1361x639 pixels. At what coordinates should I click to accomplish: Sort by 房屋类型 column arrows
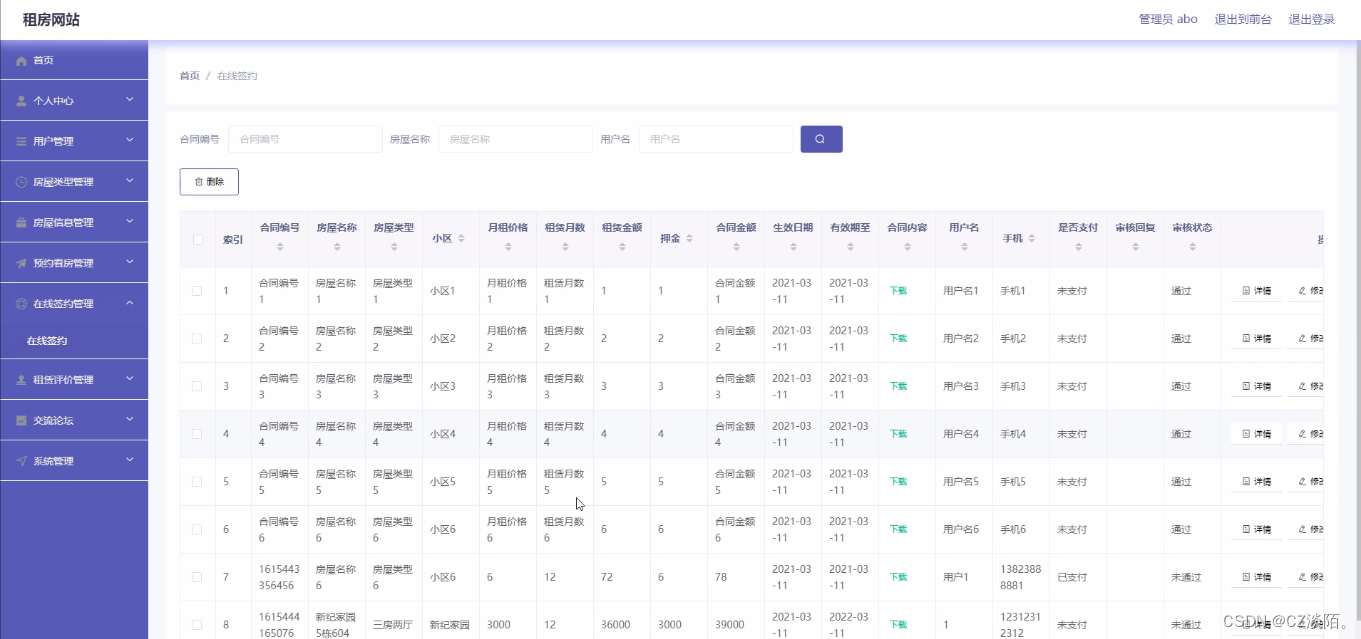394,246
